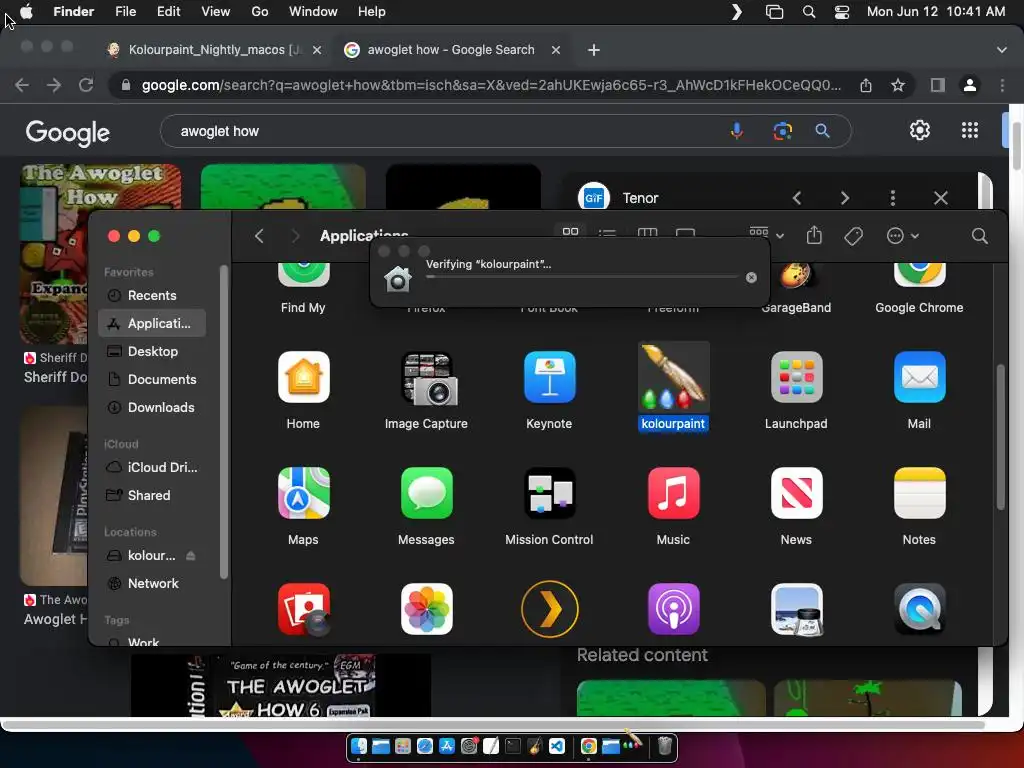Open the Notes app icon
1024x768 pixels.
[x=919, y=493]
